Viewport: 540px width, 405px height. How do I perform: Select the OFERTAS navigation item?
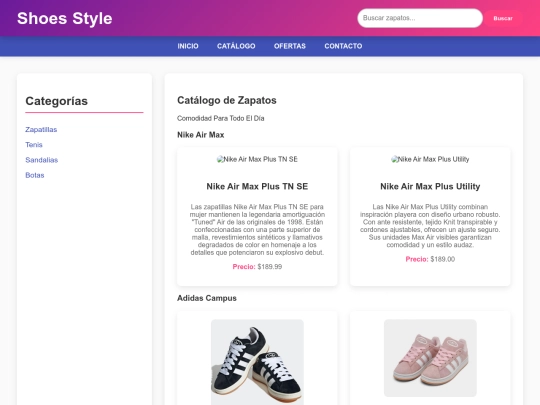(x=290, y=46)
